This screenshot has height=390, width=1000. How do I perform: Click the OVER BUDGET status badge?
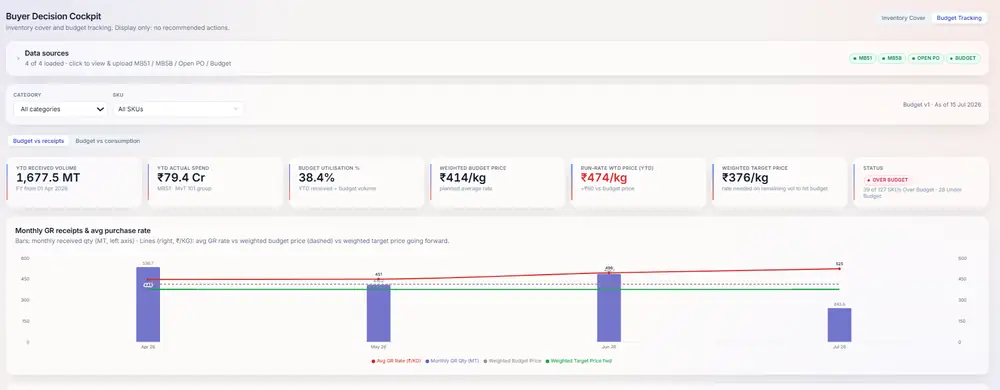(888, 180)
